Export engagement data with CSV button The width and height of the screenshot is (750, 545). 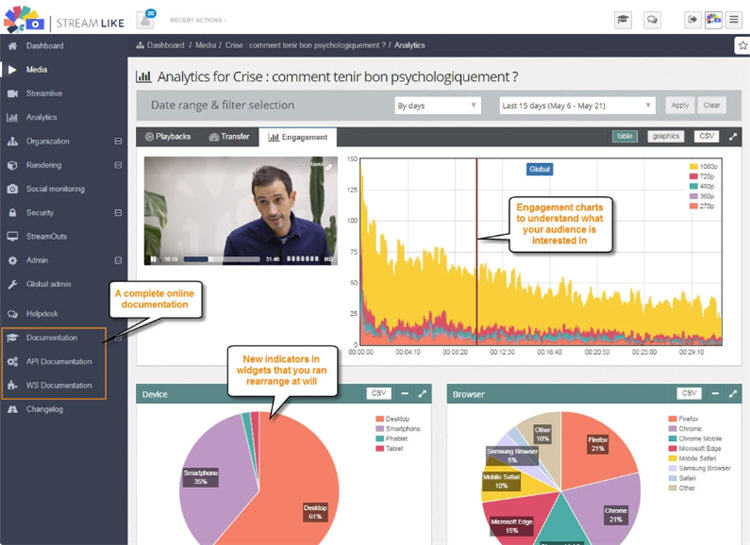click(x=706, y=136)
